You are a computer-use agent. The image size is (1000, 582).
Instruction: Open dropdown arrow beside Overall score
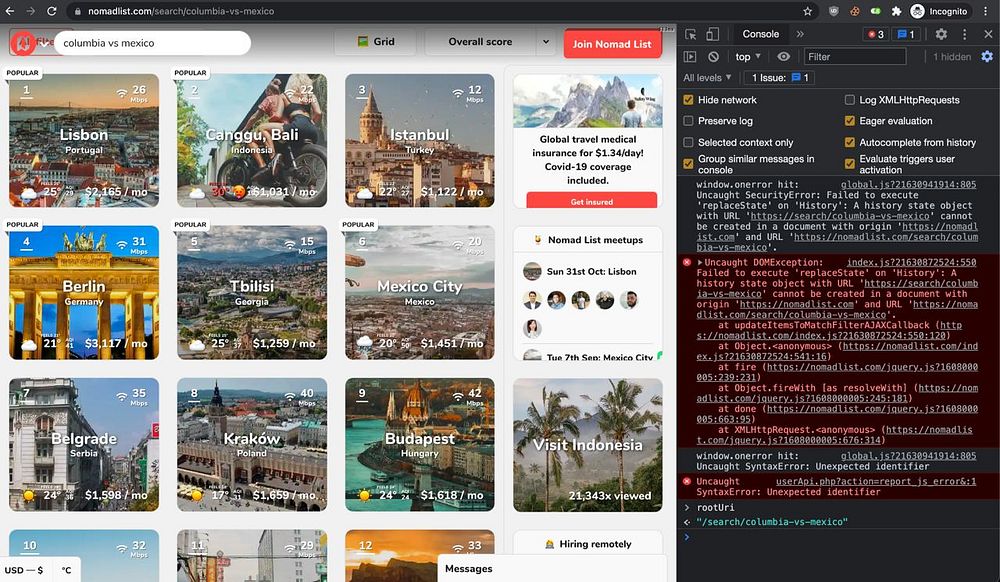[x=546, y=41]
